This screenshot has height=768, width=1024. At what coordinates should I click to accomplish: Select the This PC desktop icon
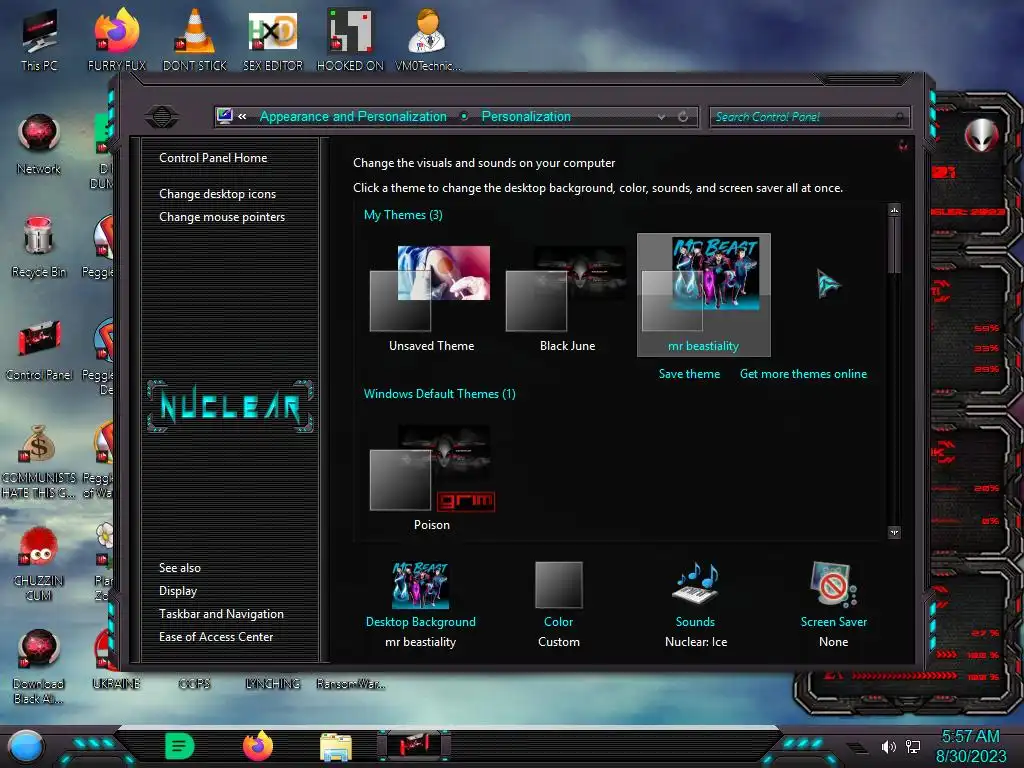(39, 39)
